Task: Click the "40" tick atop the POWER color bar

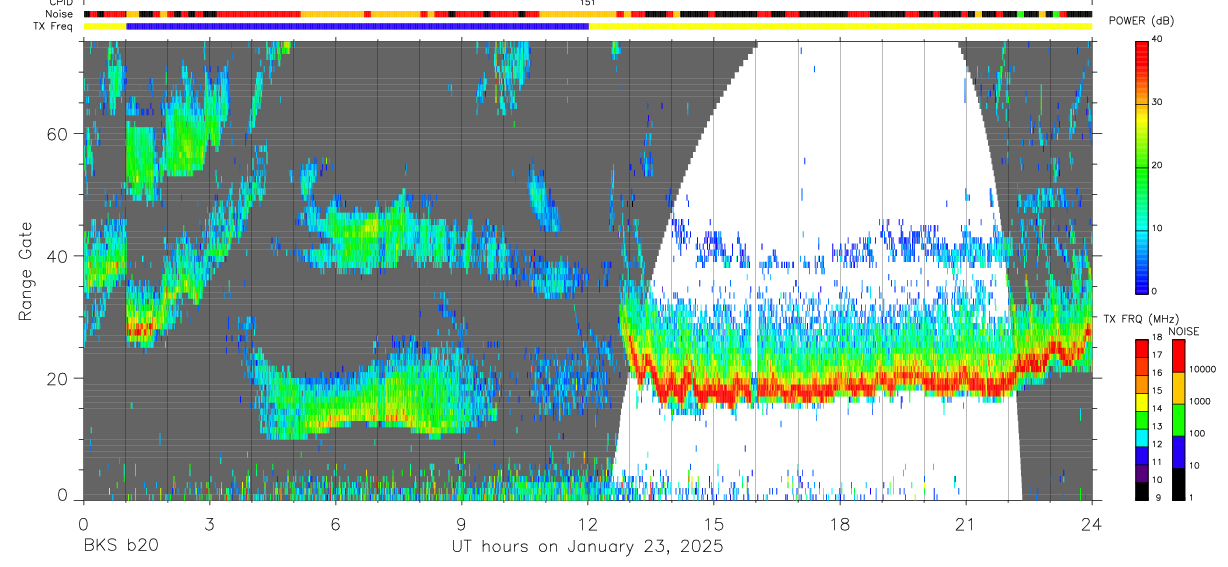Action: (1158, 39)
